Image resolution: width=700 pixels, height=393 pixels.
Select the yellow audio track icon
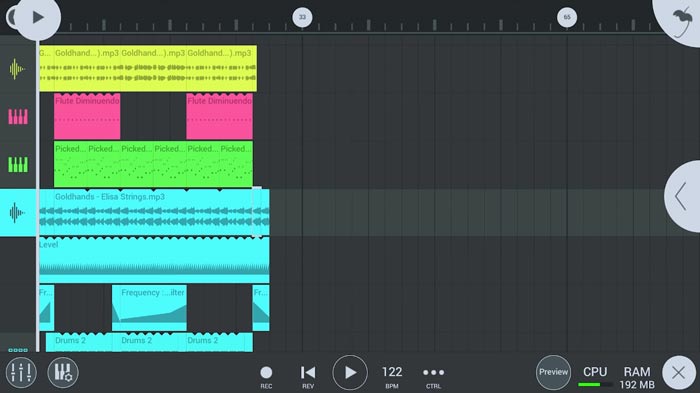pos(17,69)
